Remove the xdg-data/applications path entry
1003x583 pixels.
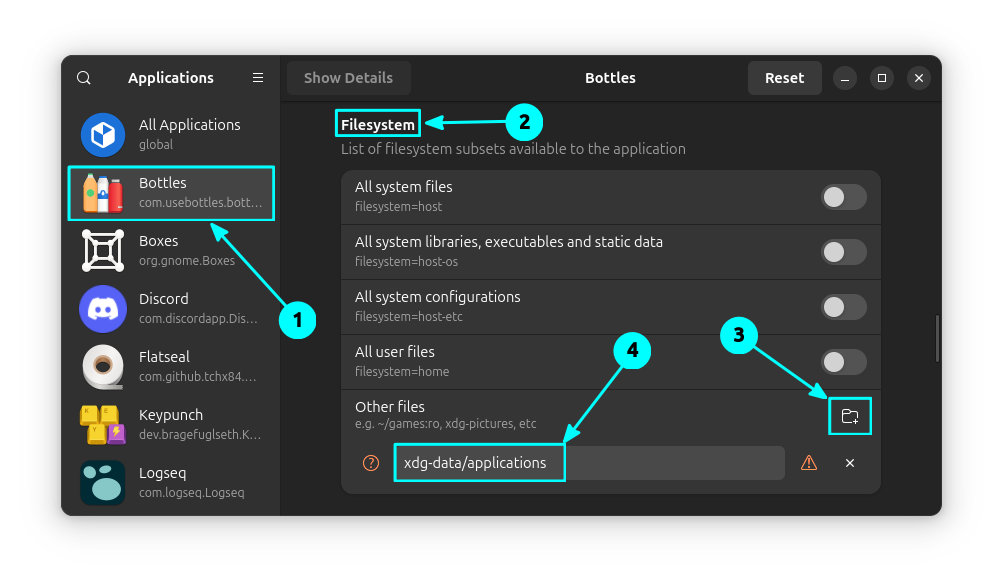click(849, 463)
